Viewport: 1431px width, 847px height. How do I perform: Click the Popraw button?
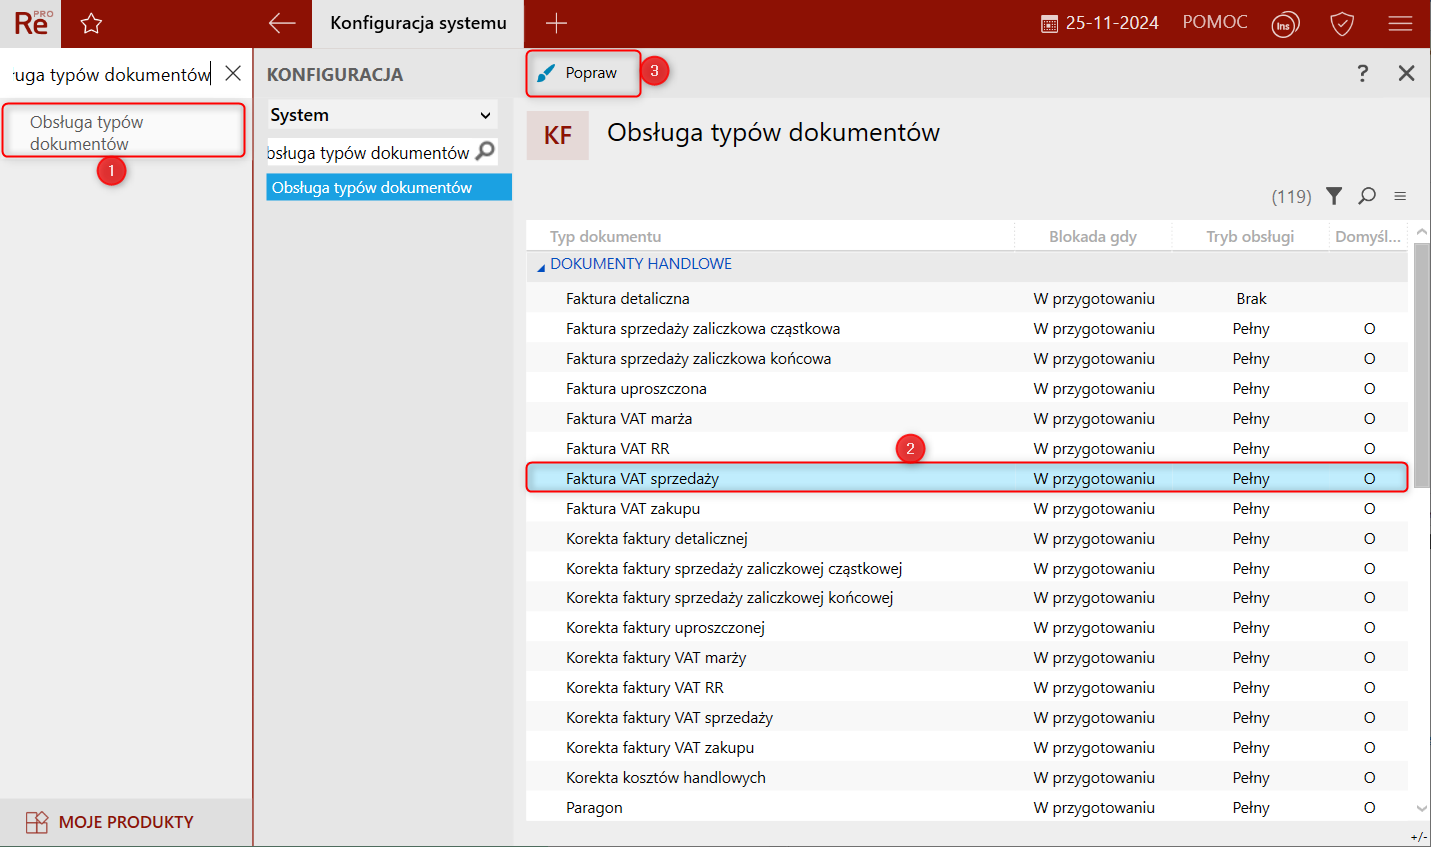(580, 73)
